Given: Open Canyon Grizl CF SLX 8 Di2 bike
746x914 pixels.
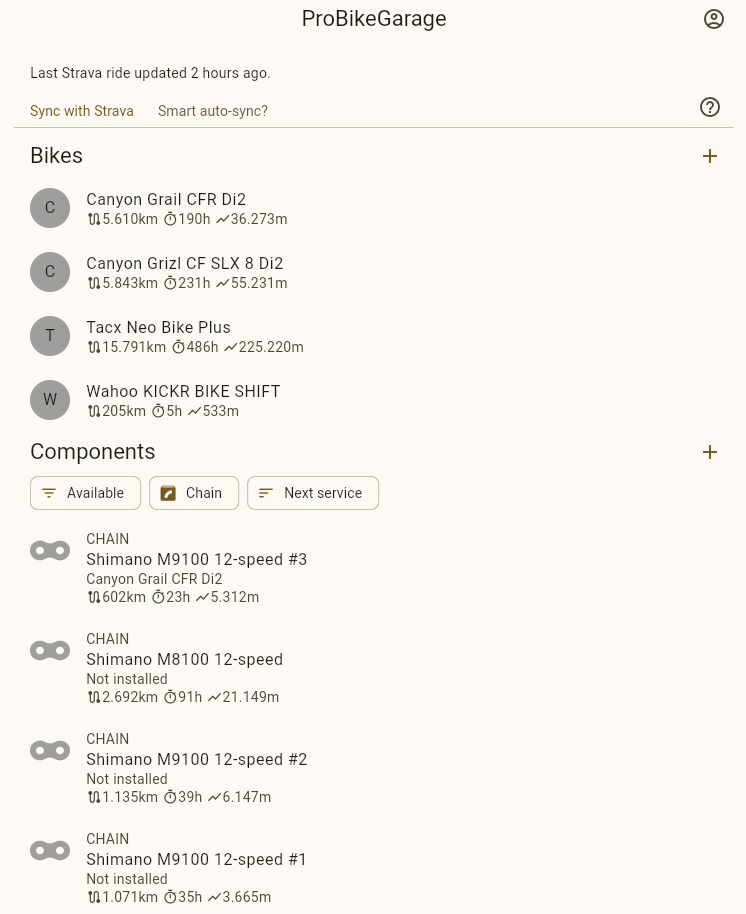Looking at the screenshot, I should [x=185, y=264].
